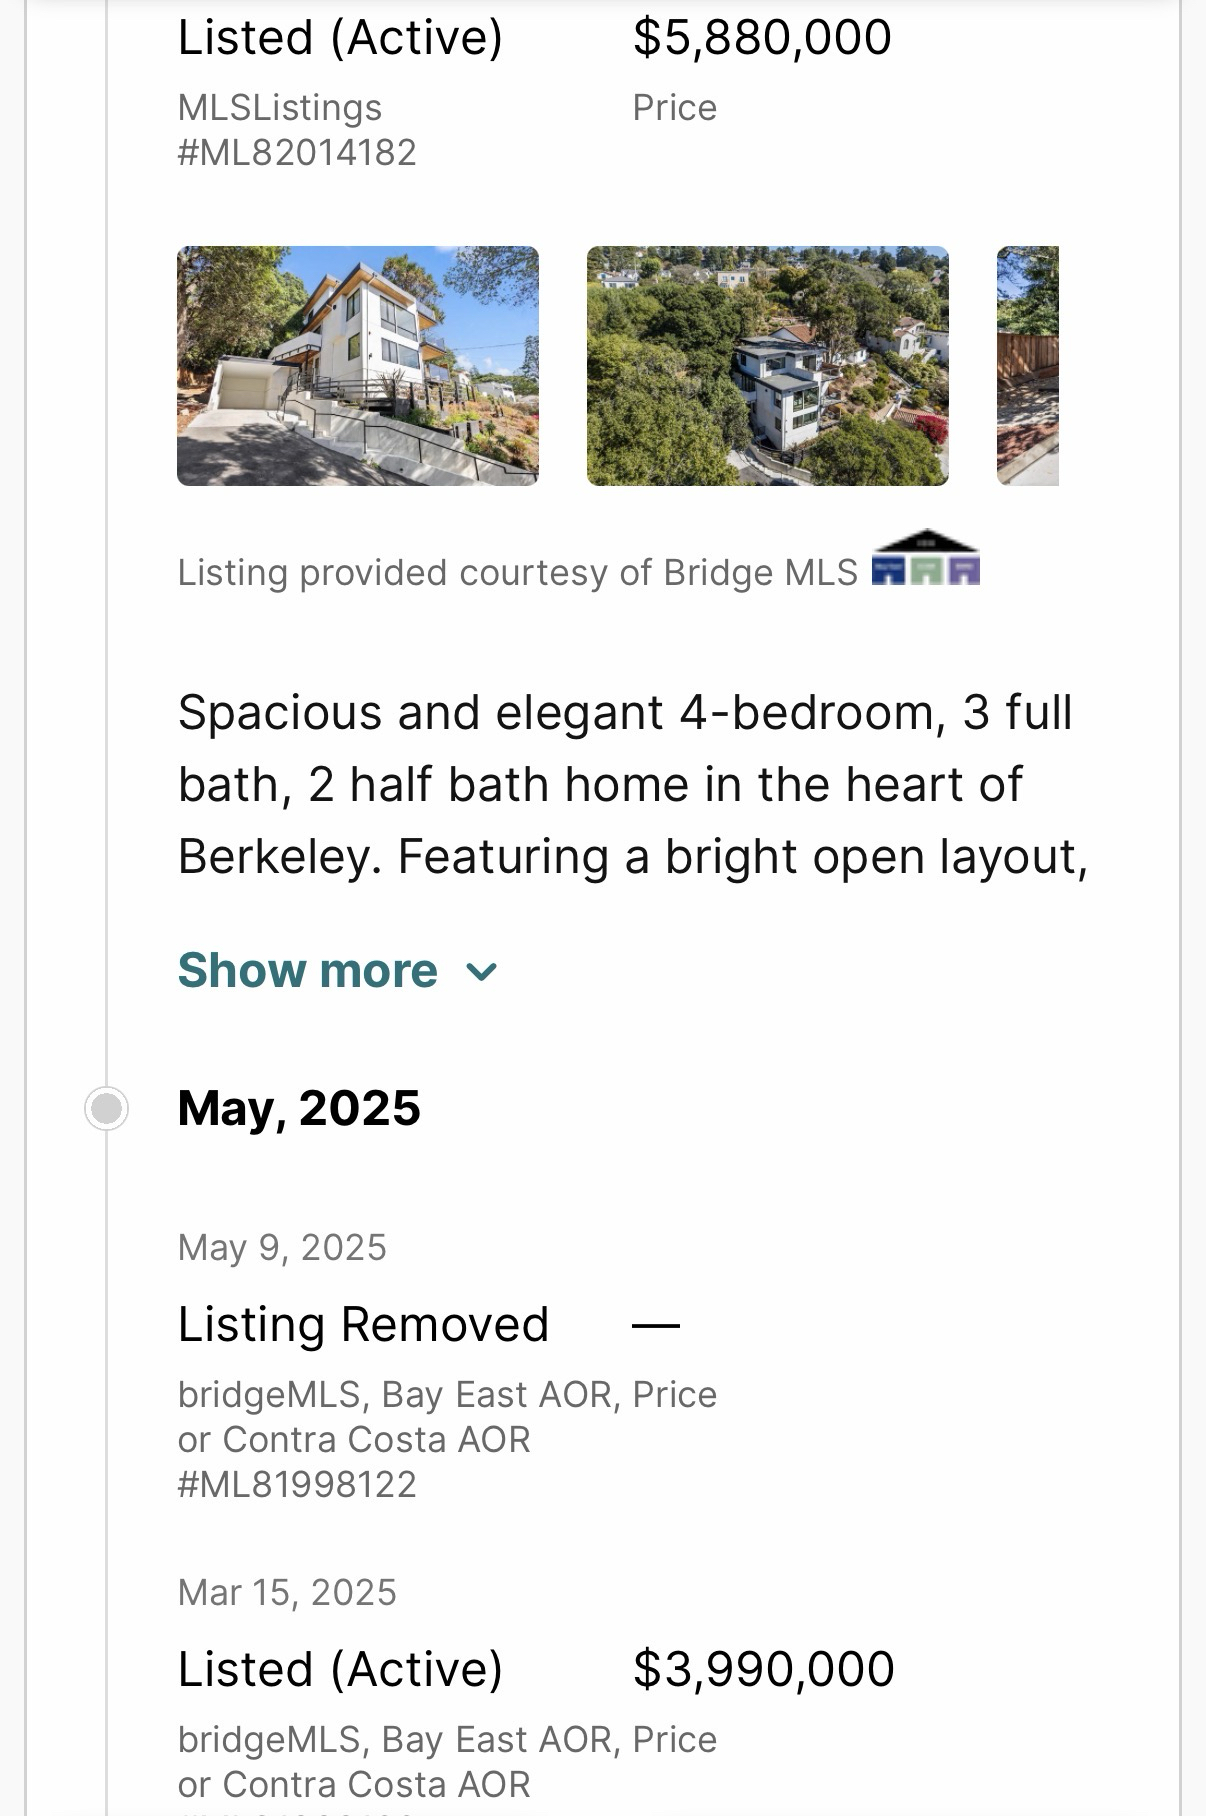The image size is (1206, 1816).
Task: Open the partially visible third photo
Action: pyautogui.click(x=1027, y=366)
